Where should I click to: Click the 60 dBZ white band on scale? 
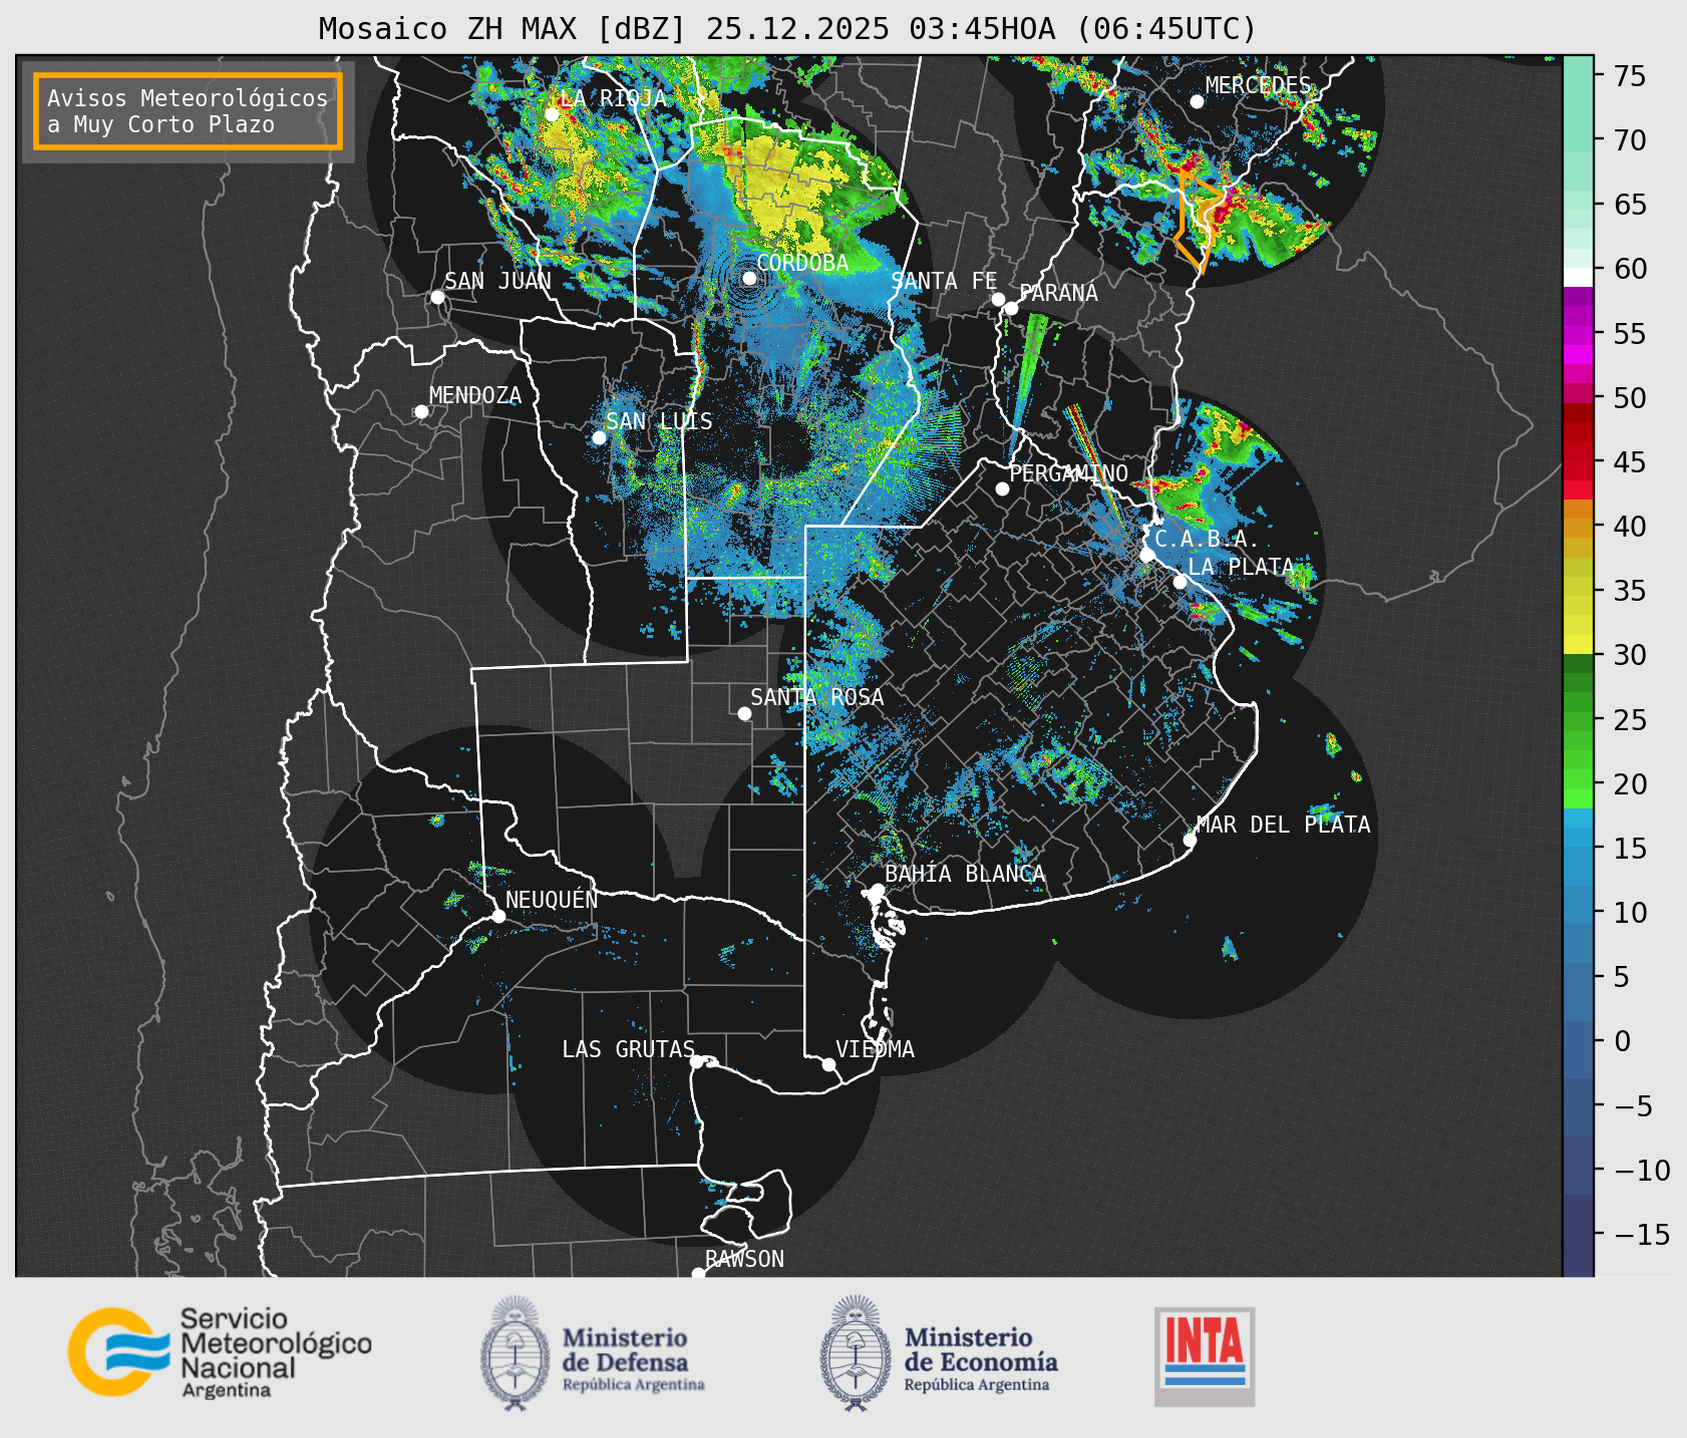(1577, 277)
